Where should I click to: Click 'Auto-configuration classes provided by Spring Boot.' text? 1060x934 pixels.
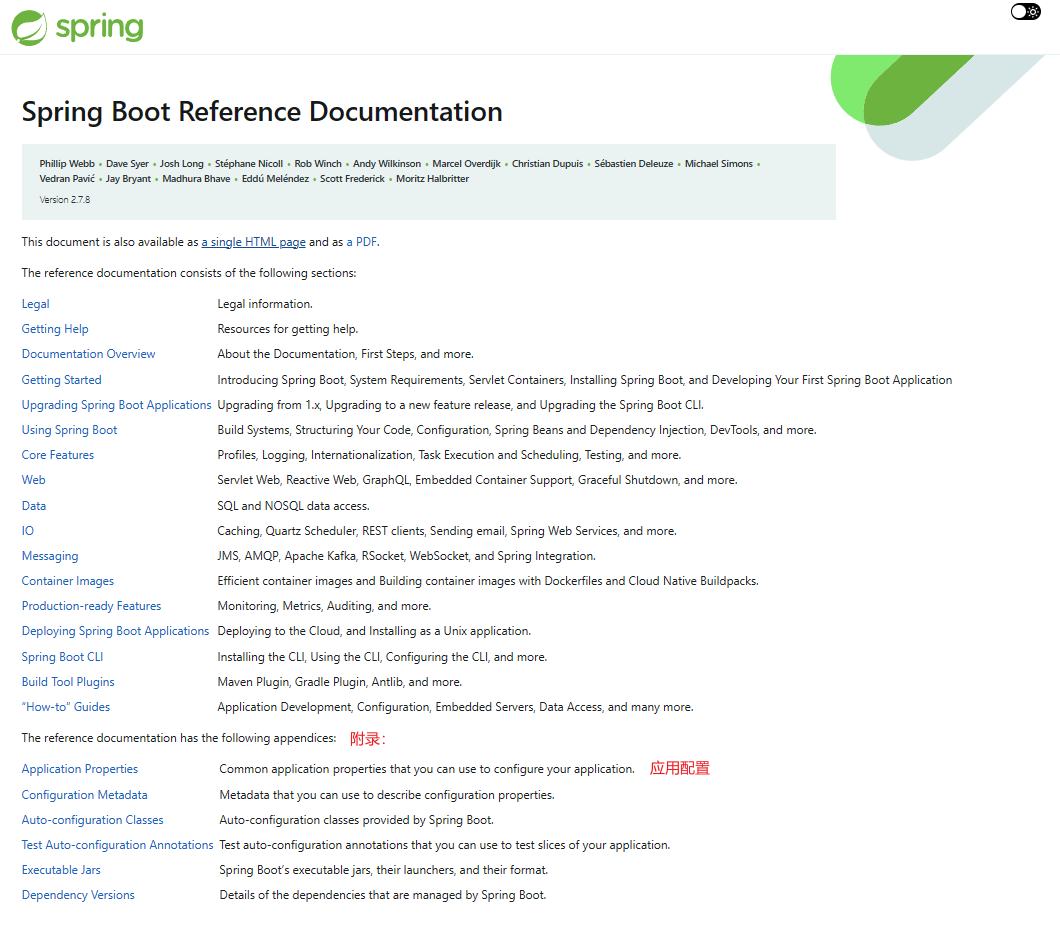(x=356, y=820)
